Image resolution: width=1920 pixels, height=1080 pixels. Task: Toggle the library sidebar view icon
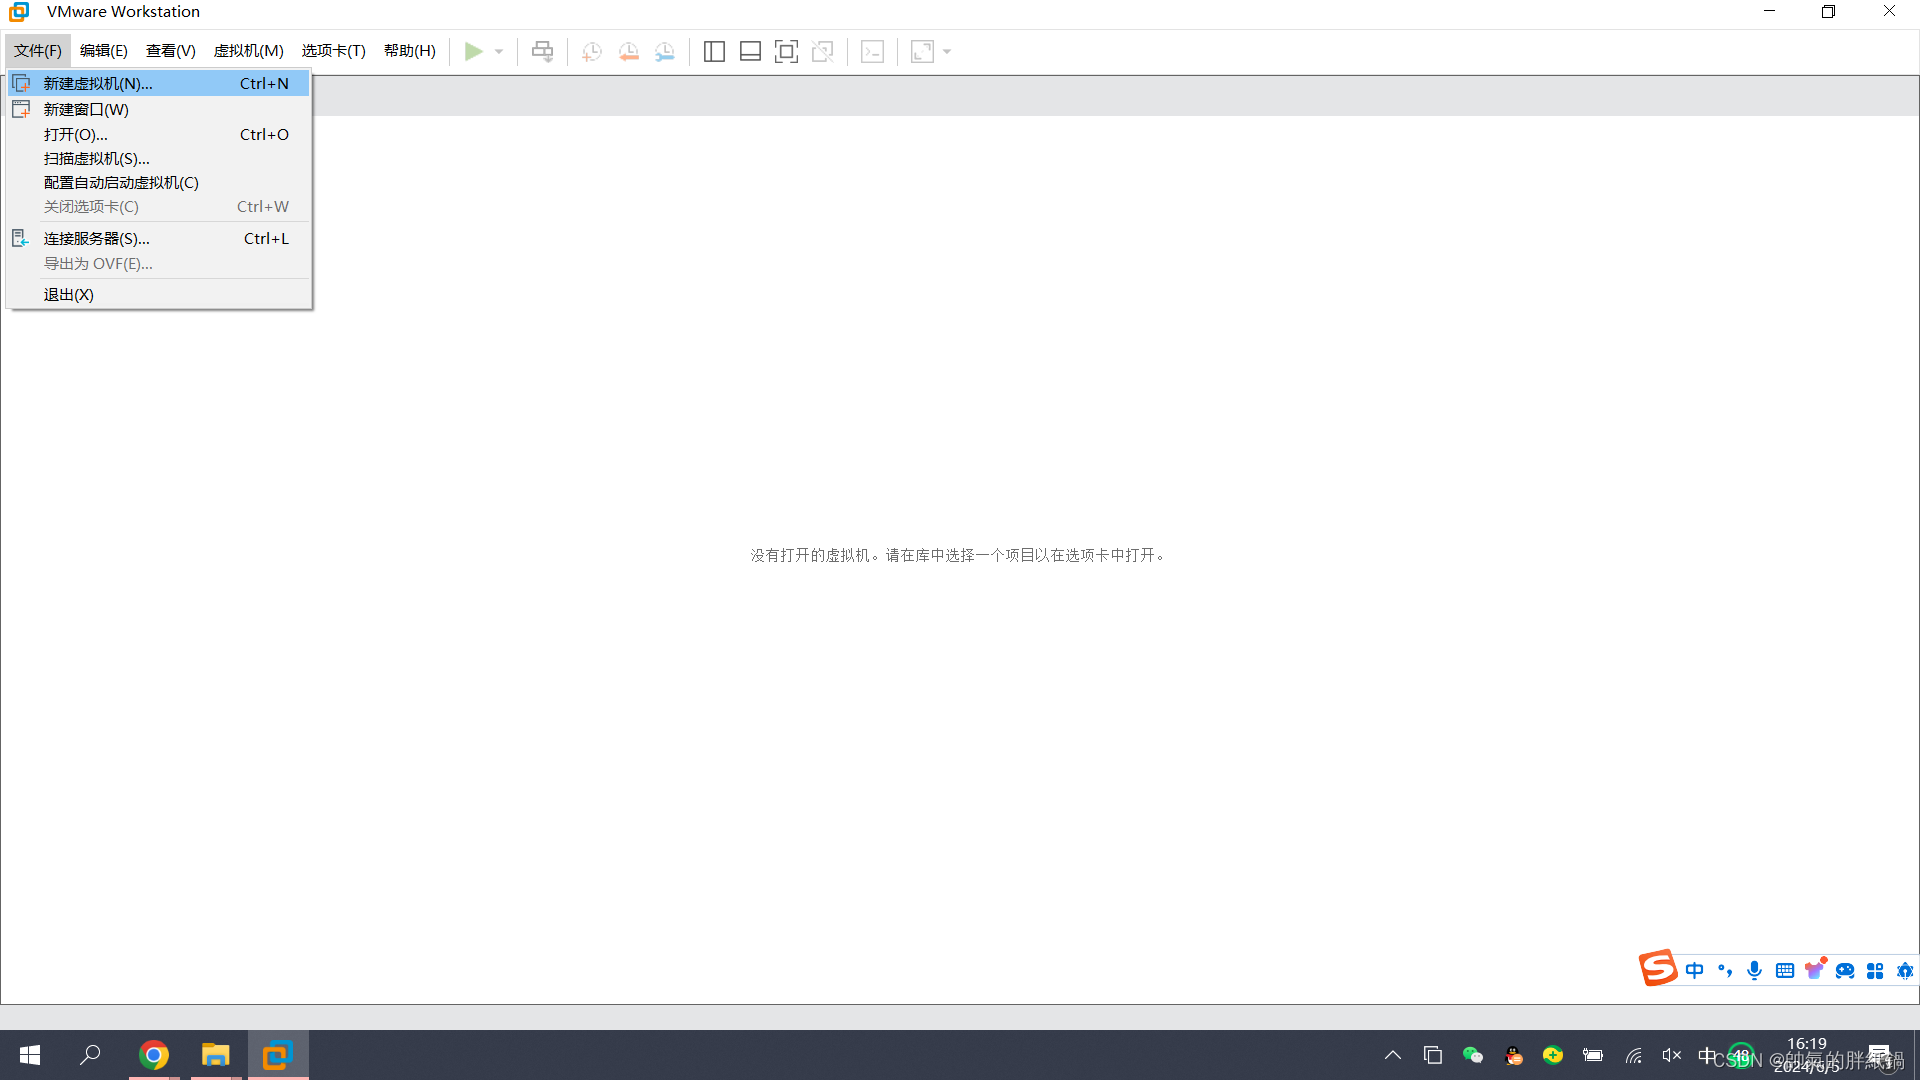714,51
